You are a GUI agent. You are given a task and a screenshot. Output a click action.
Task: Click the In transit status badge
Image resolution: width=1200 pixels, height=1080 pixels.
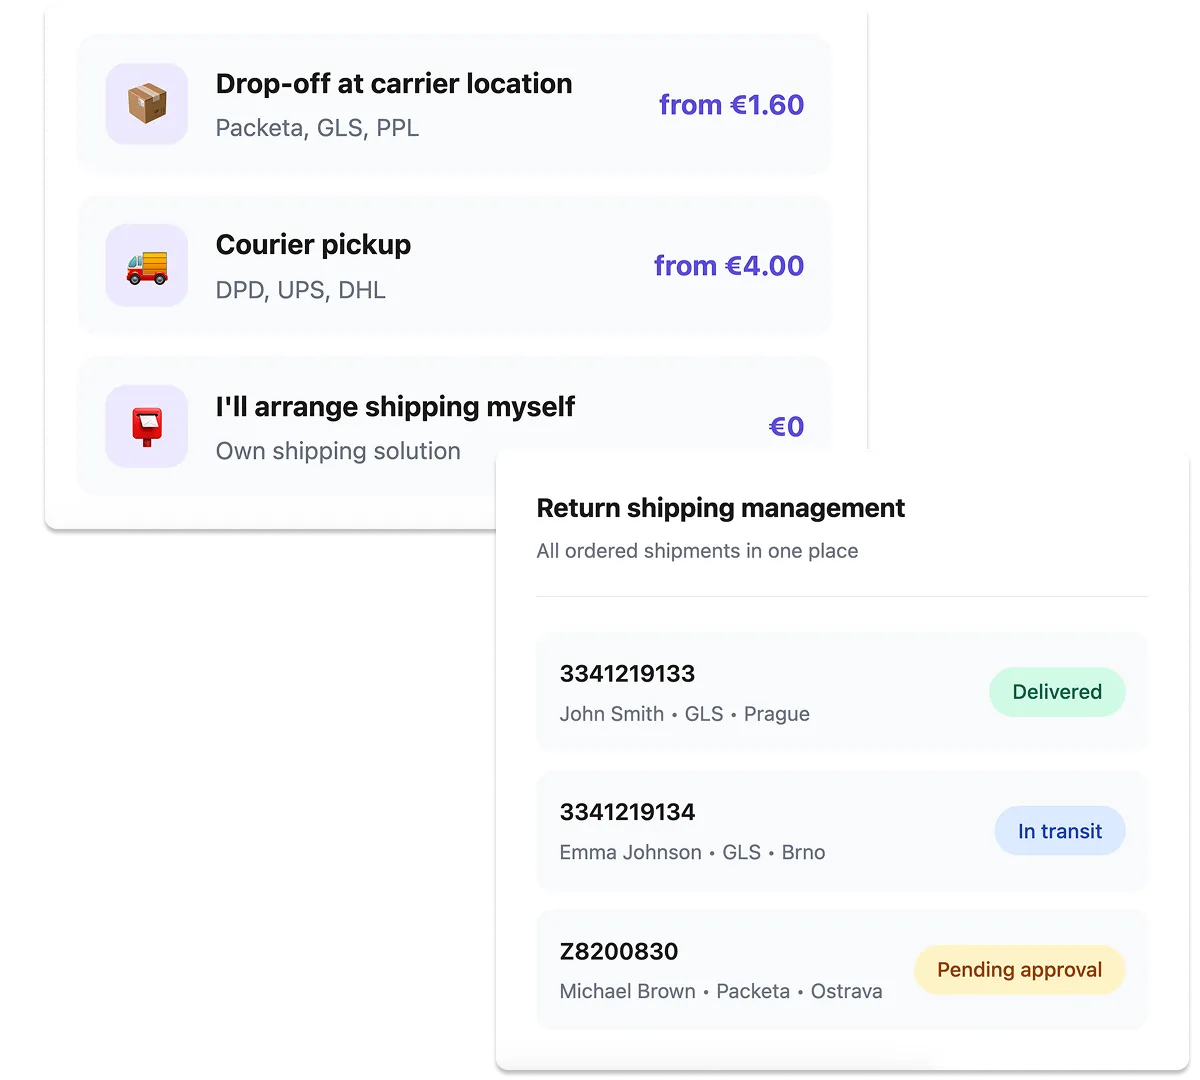coord(1059,831)
